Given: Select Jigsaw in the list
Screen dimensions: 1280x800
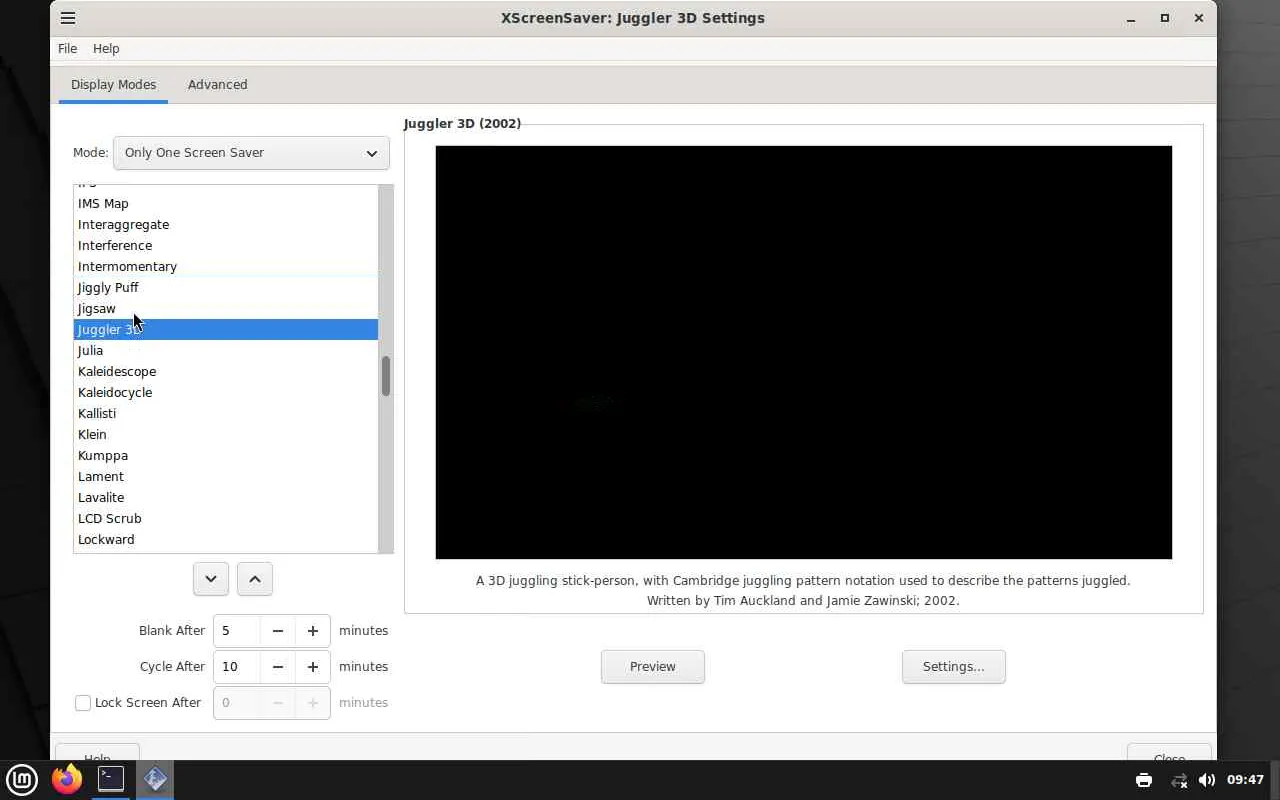Looking at the screenshot, I should click(x=226, y=309).
